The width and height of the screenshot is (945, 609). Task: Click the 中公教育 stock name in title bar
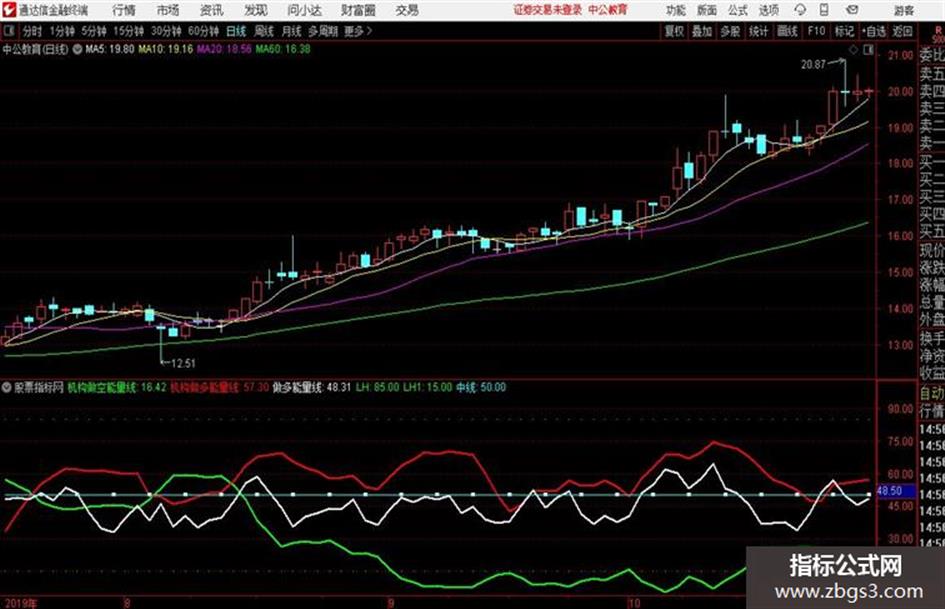pyautogui.click(x=608, y=10)
